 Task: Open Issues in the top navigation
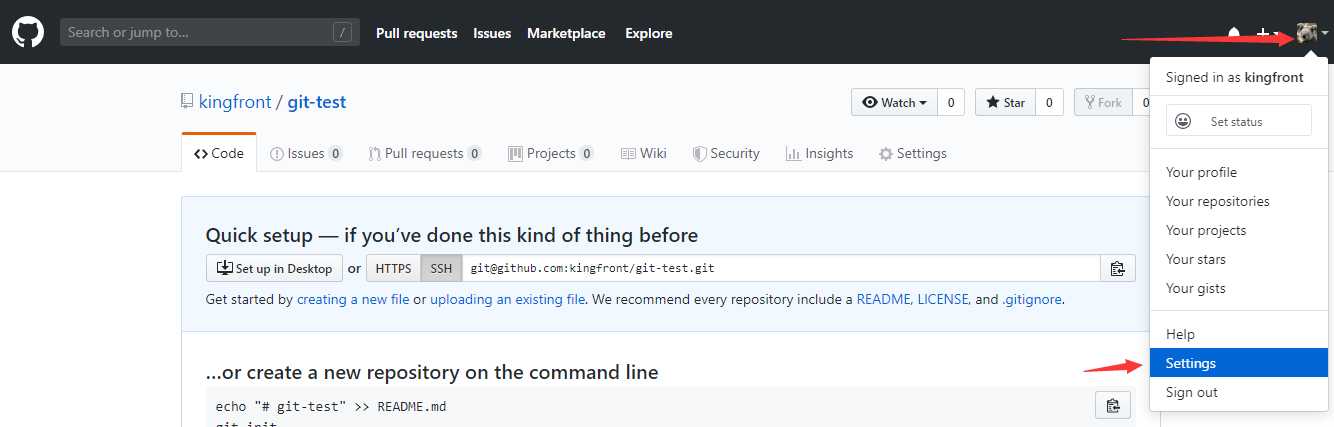click(492, 33)
